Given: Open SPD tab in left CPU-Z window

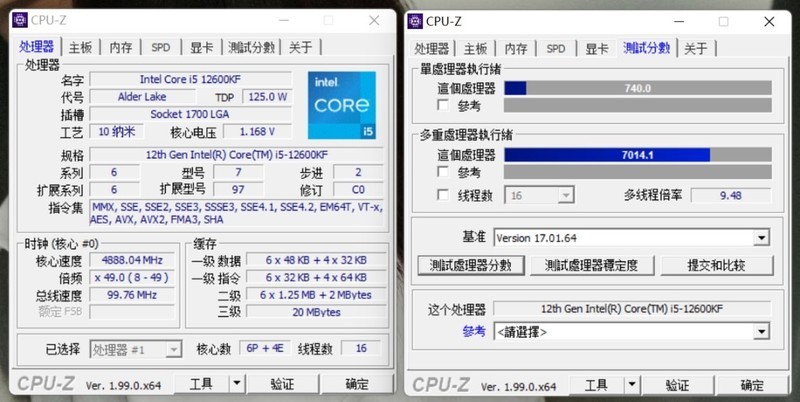Looking at the screenshot, I should click(161, 47).
